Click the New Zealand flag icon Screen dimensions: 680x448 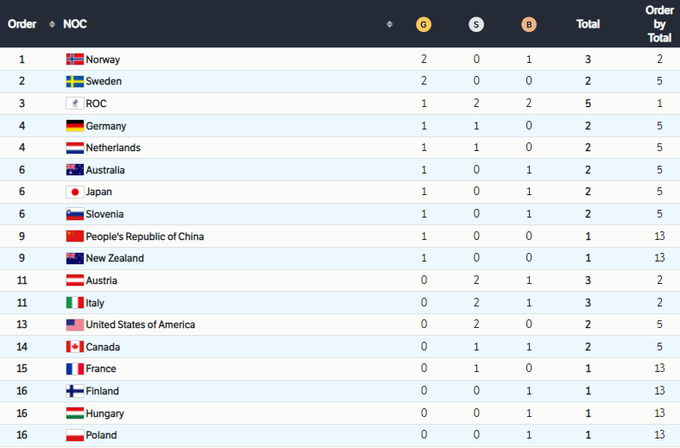[74, 258]
